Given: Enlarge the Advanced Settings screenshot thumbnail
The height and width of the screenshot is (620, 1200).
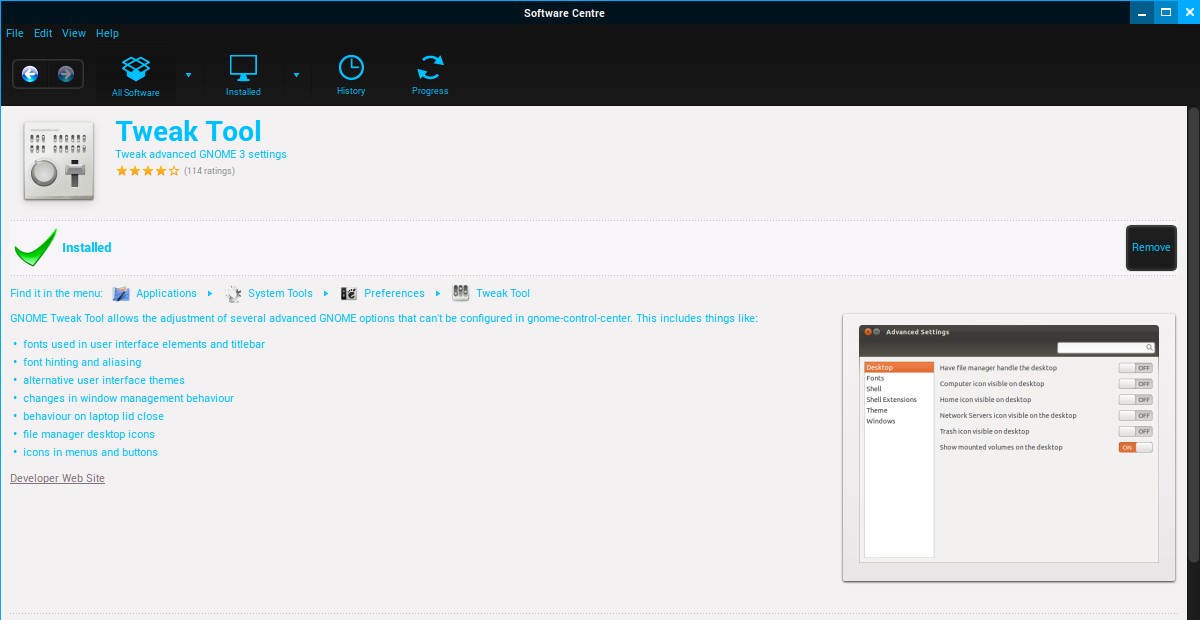Looking at the screenshot, I should tap(1009, 447).
